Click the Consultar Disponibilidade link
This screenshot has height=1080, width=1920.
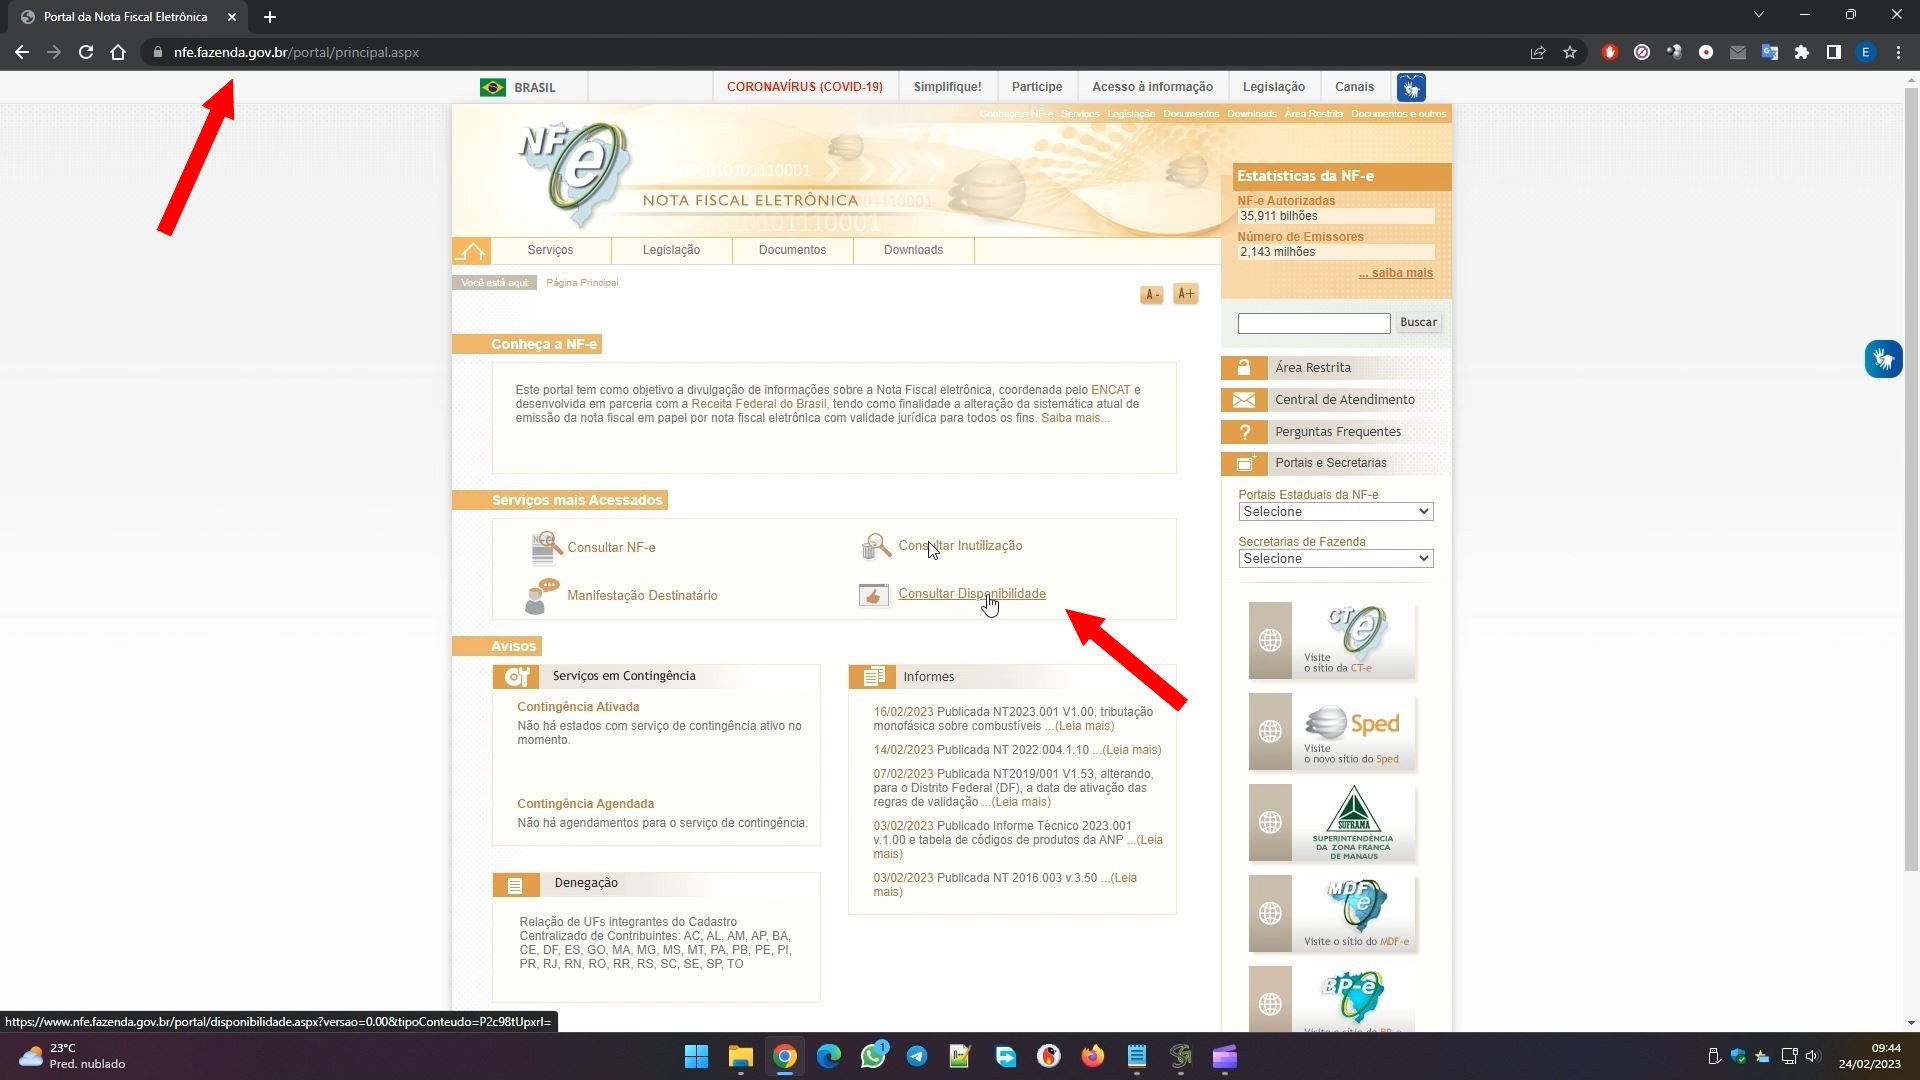[972, 594]
